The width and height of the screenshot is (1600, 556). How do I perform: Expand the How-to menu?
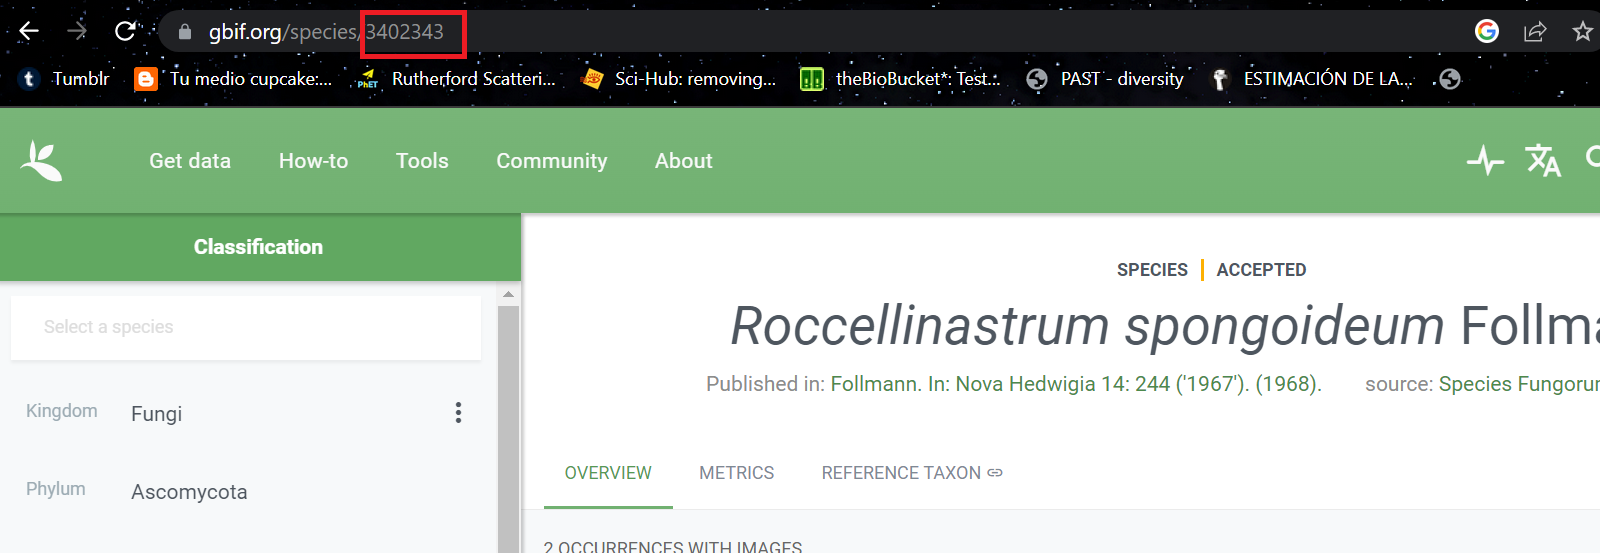point(313,161)
